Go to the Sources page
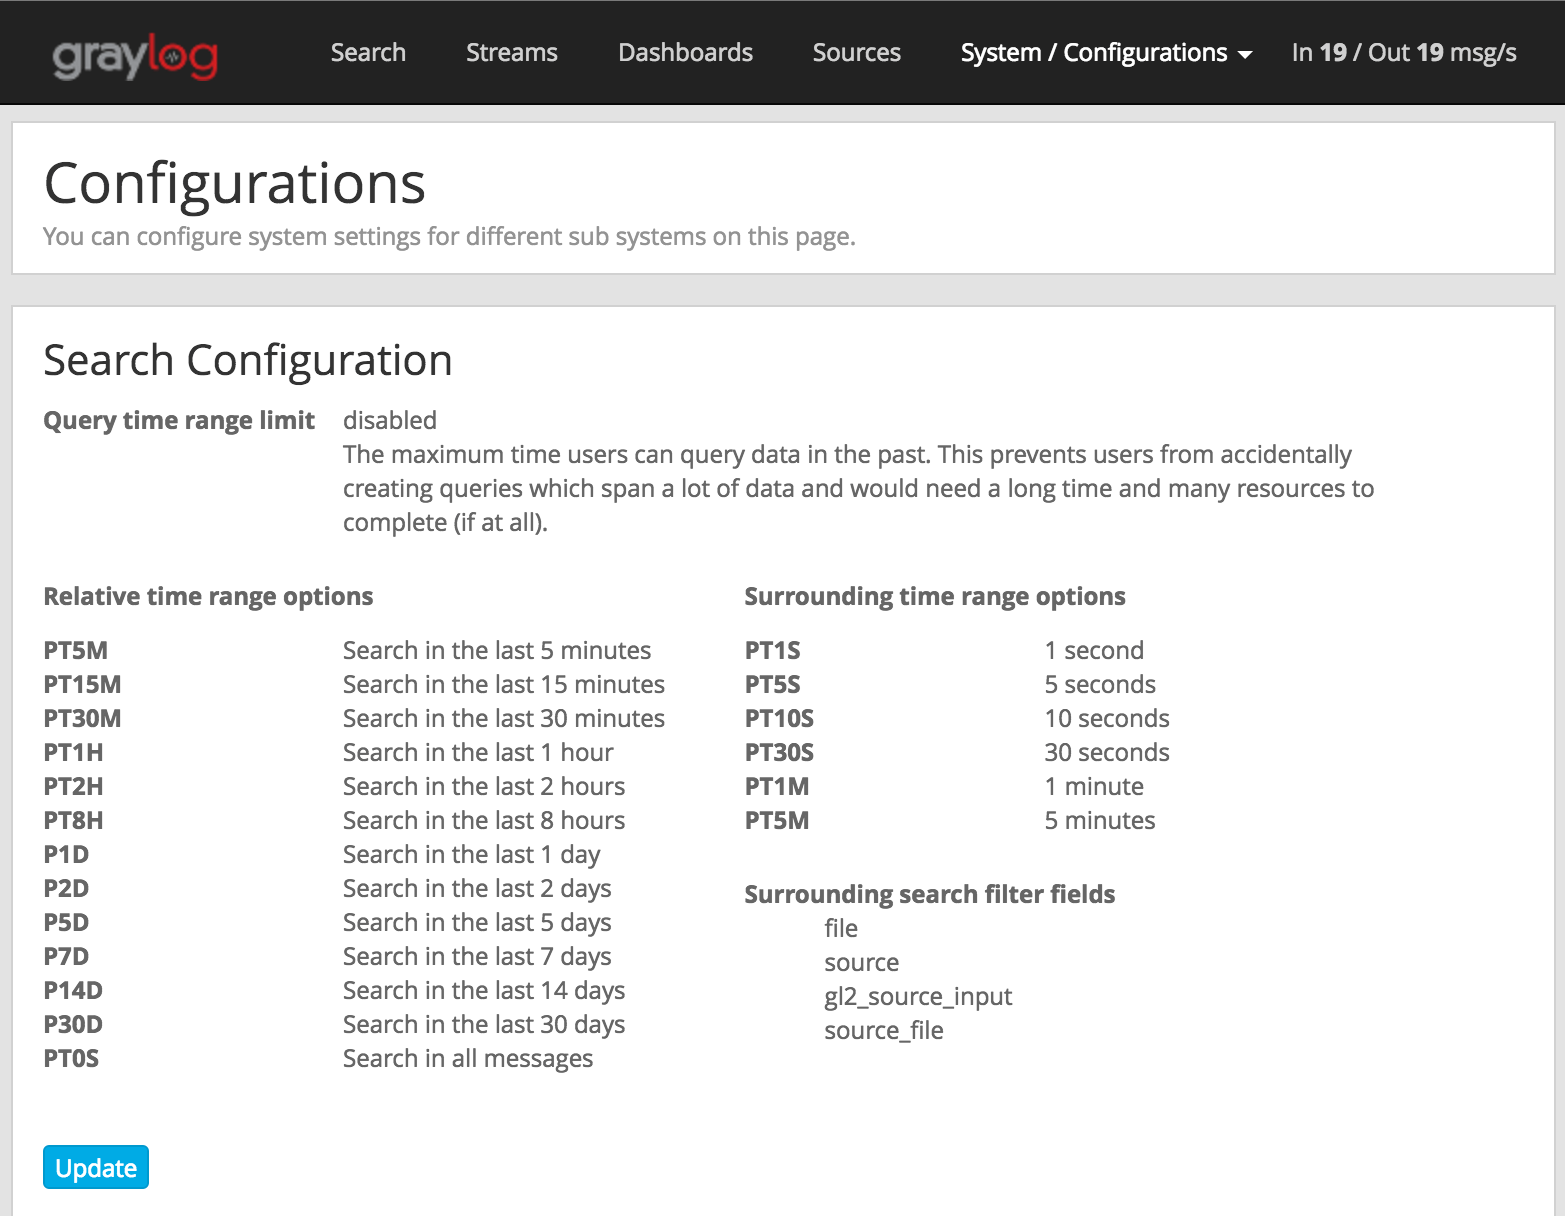This screenshot has height=1216, width=1565. click(856, 53)
